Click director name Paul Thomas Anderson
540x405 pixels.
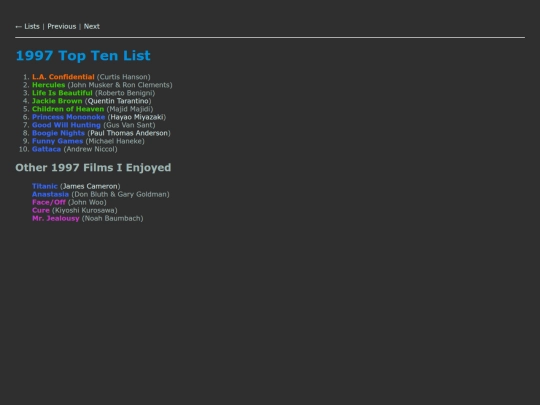[x=129, y=133]
